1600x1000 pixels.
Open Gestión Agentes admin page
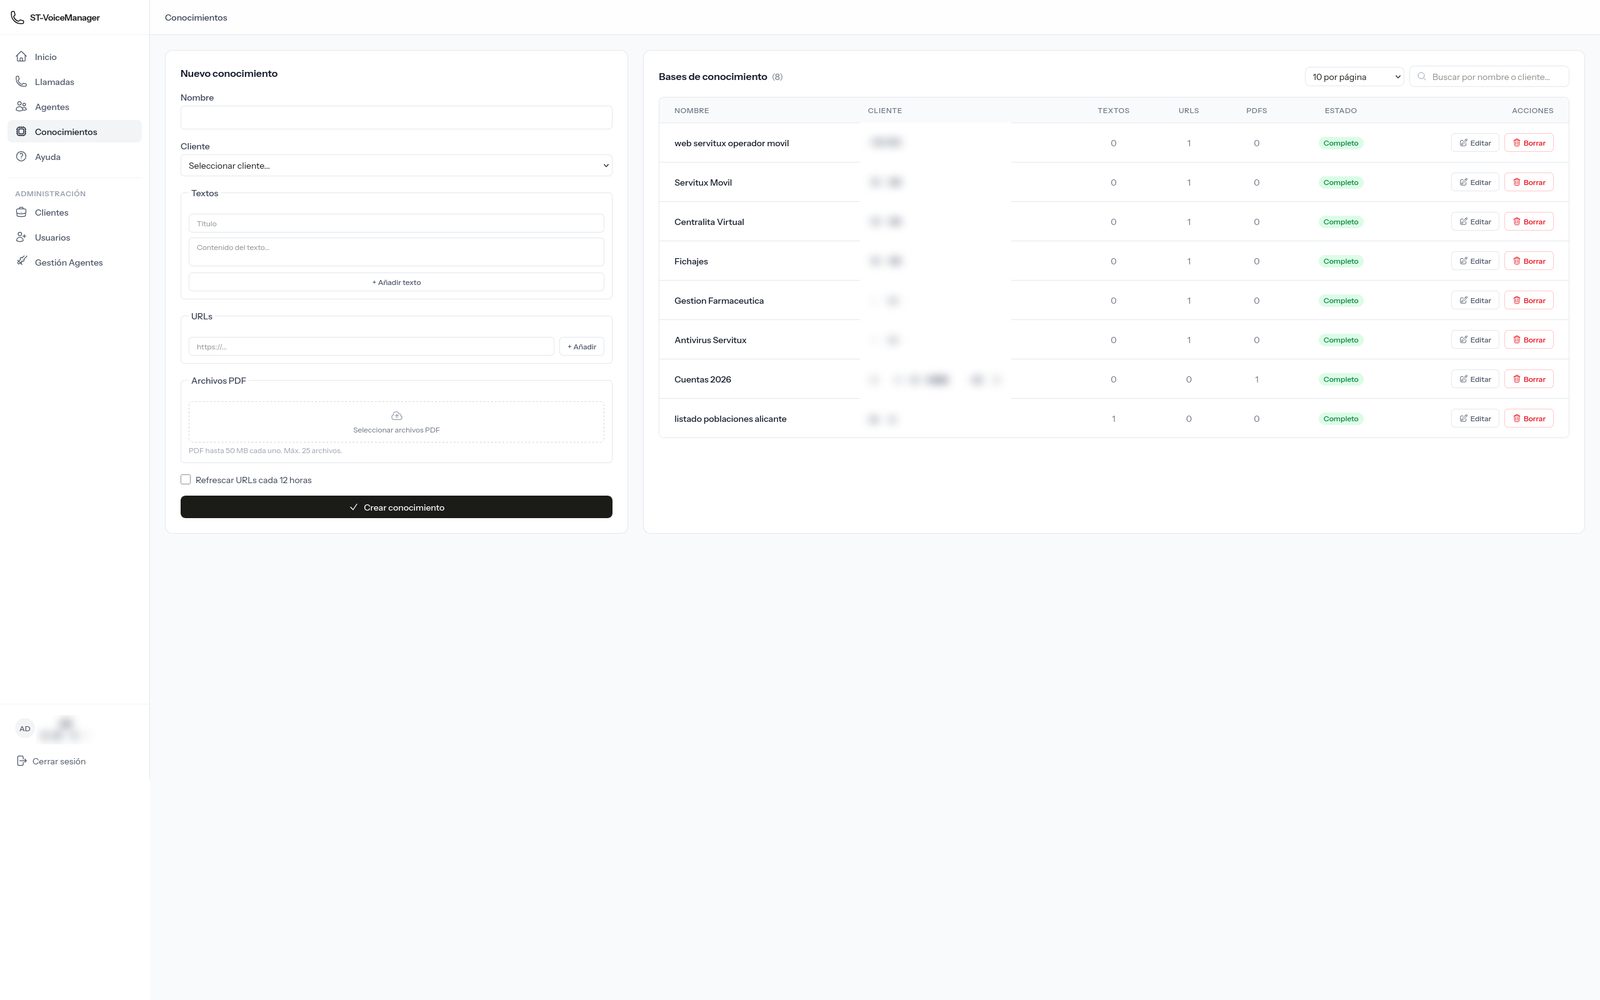[x=74, y=262]
